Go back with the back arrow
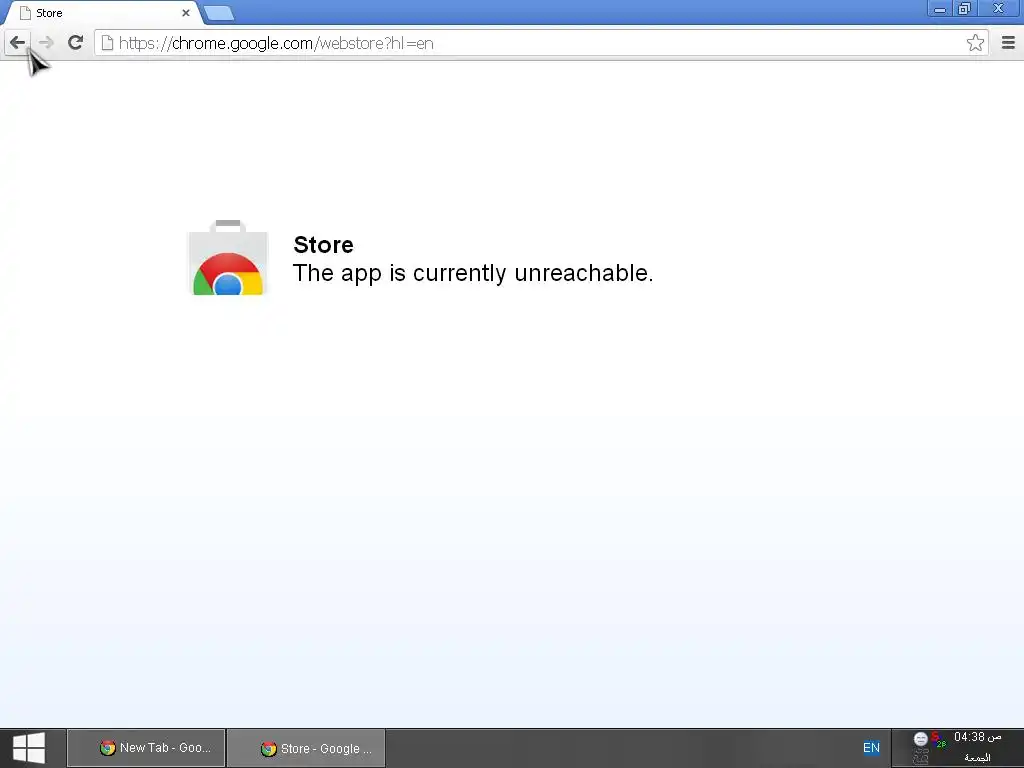 (x=18, y=43)
